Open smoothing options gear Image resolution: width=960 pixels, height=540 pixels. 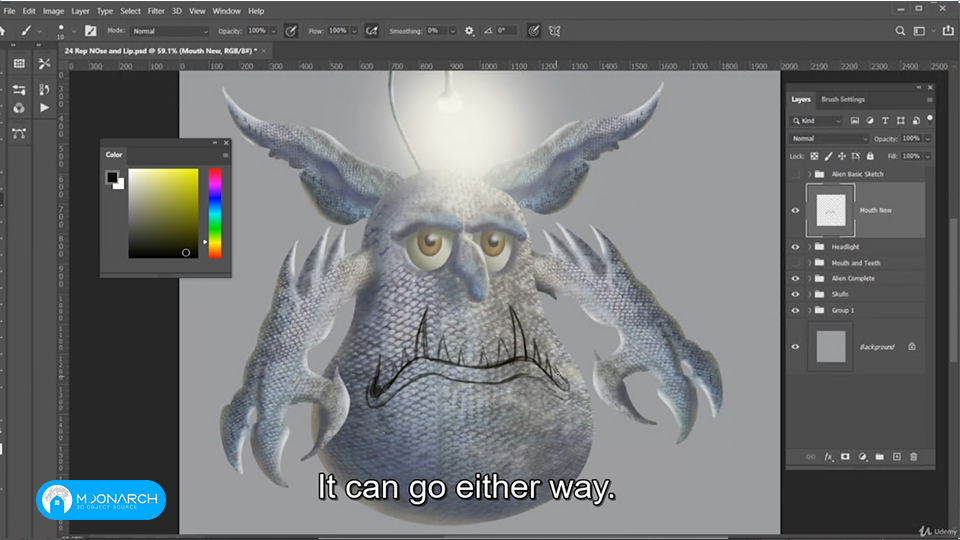point(469,31)
